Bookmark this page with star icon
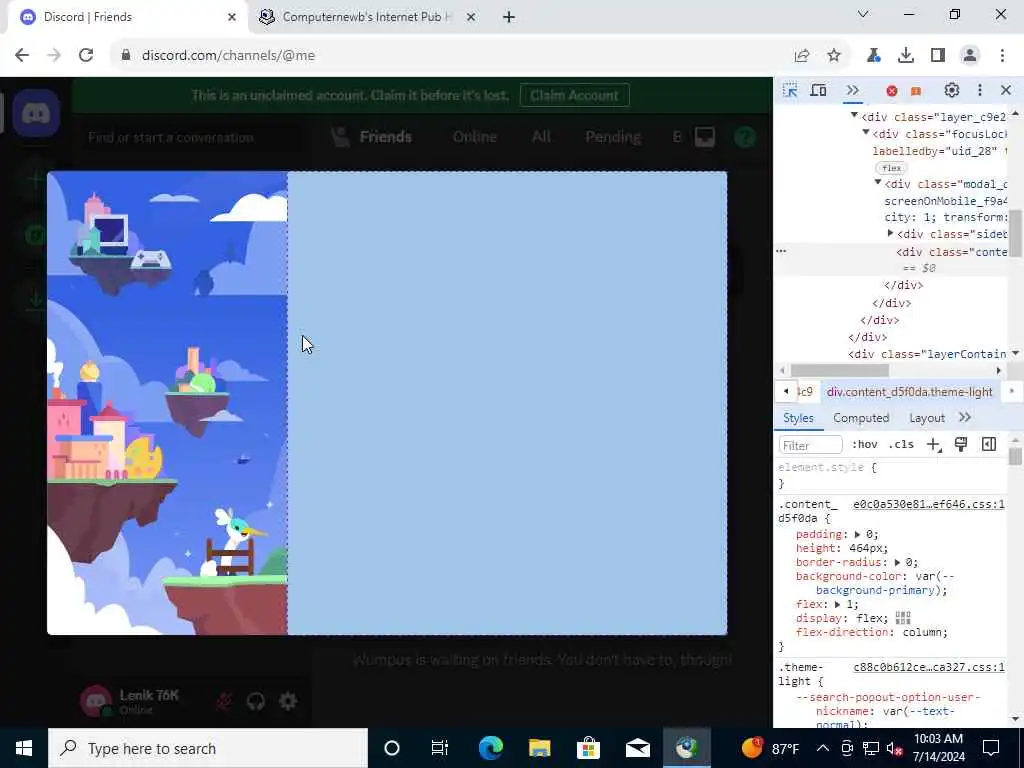The image size is (1024, 768). tap(834, 56)
